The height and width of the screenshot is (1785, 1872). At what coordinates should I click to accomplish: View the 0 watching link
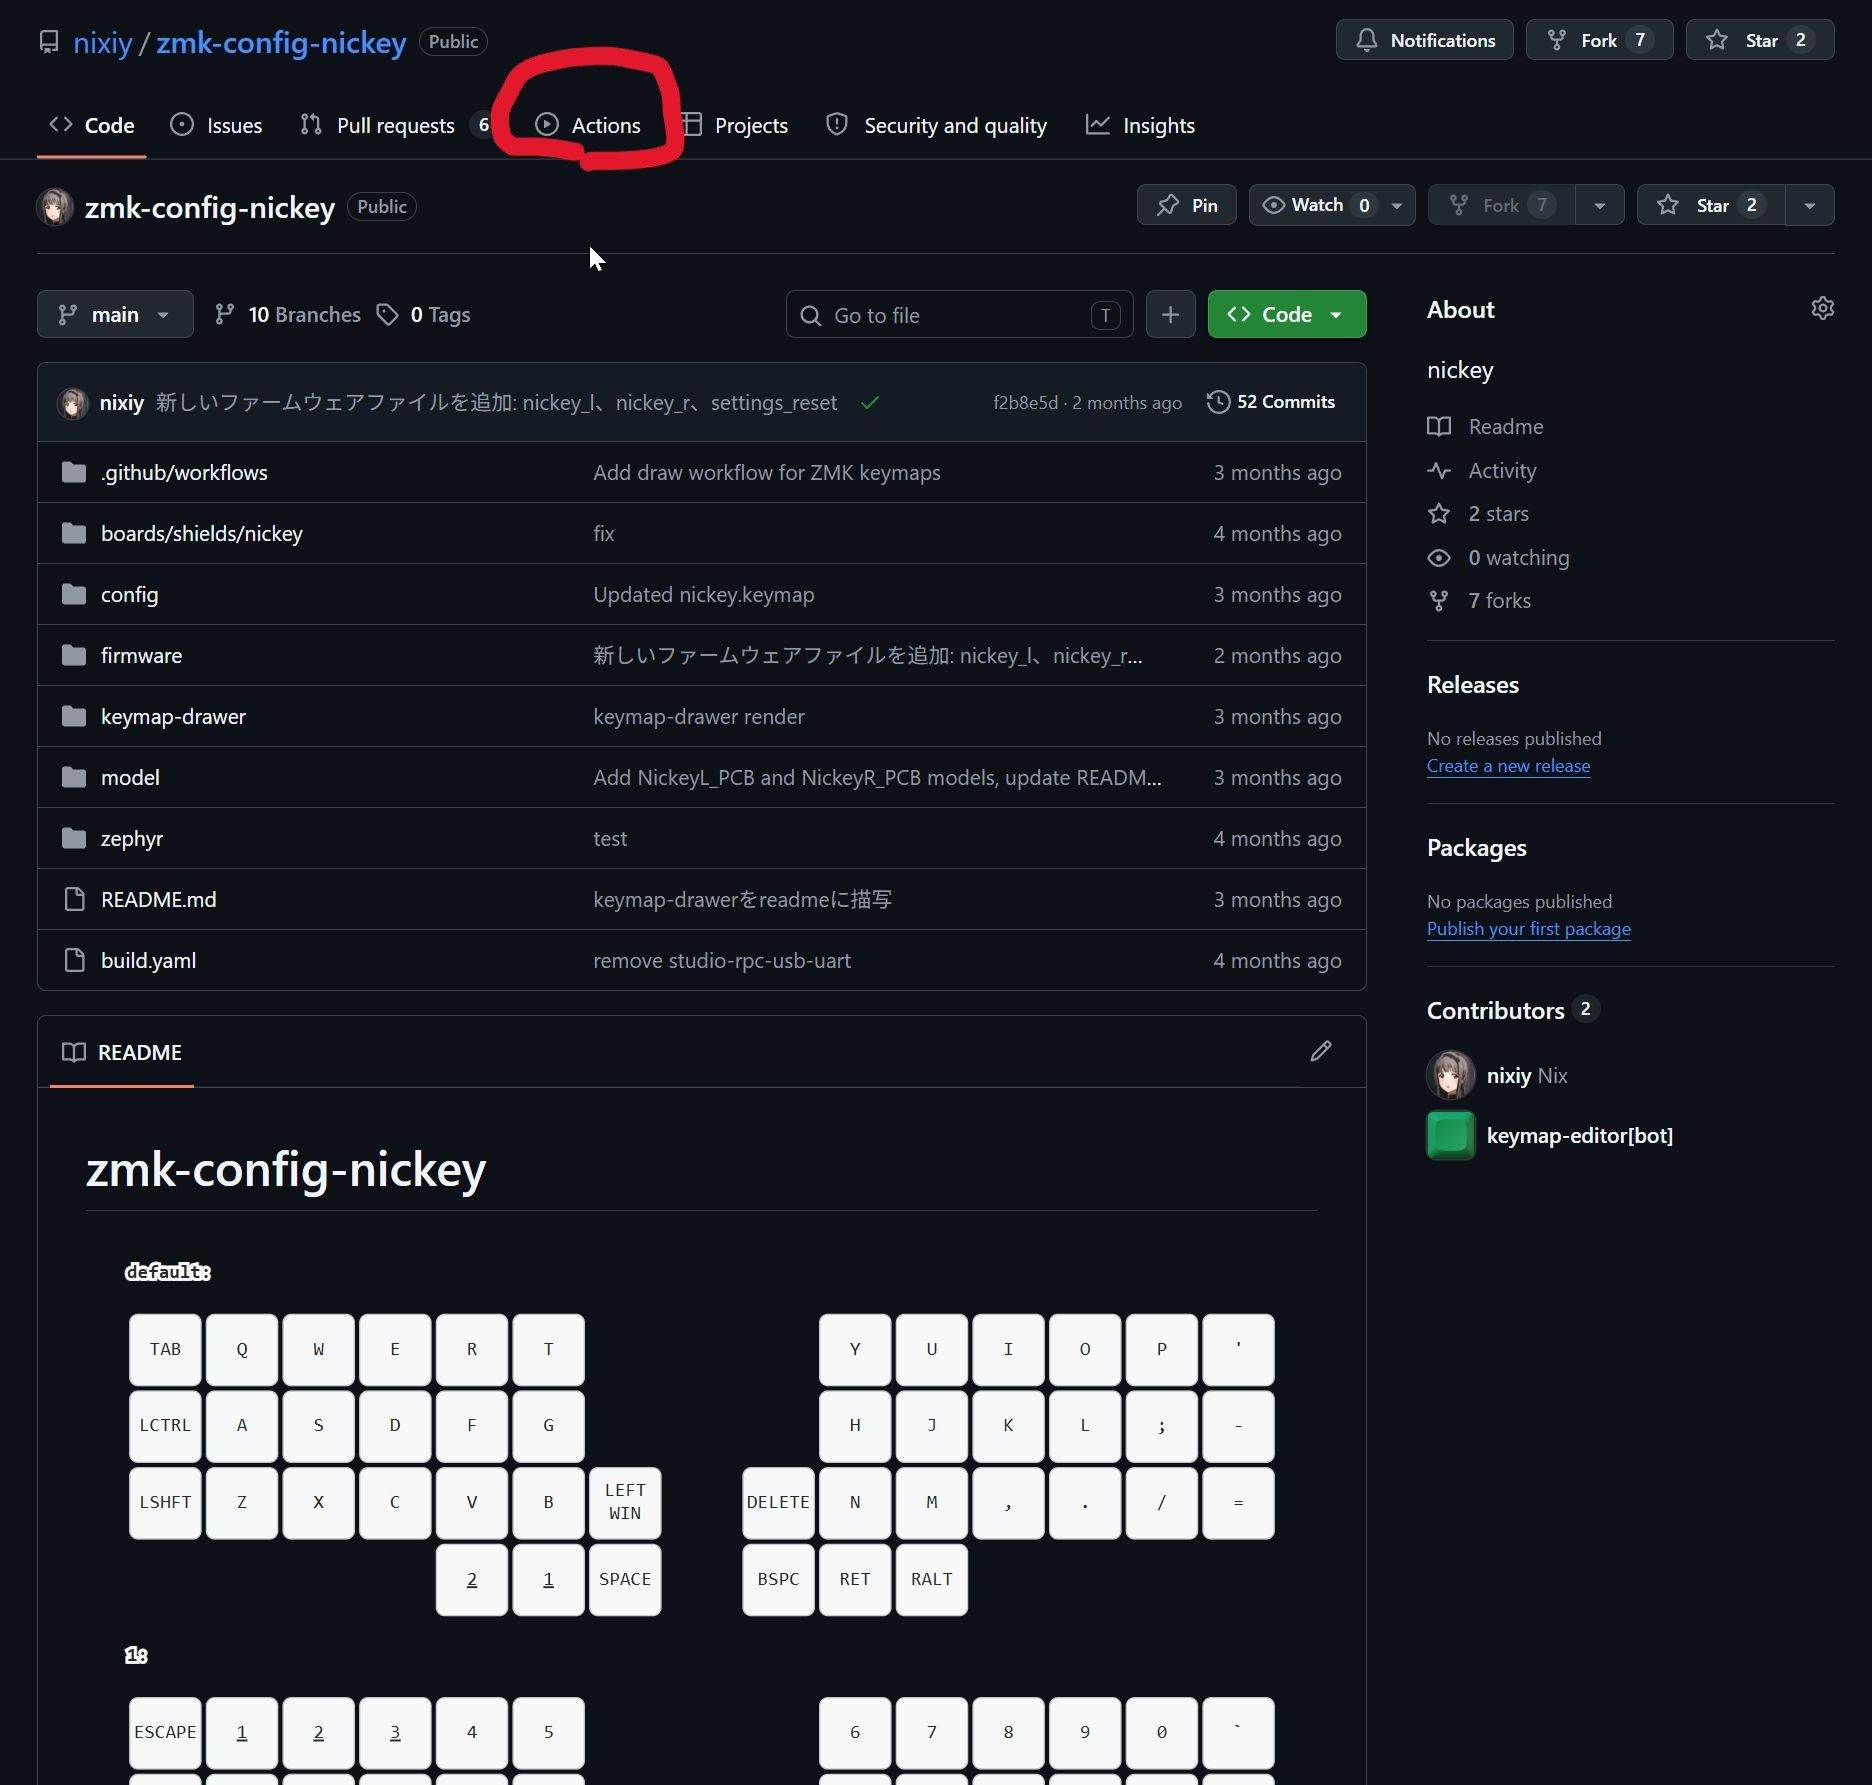[x=1498, y=557]
